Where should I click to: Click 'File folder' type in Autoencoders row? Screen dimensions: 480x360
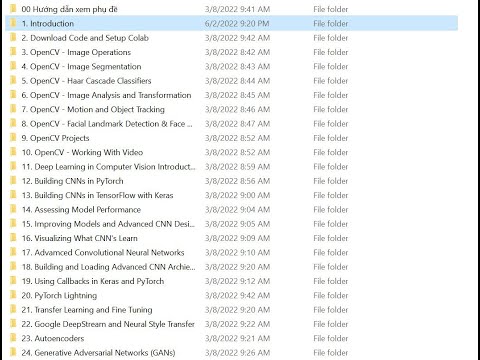tap(331, 339)
